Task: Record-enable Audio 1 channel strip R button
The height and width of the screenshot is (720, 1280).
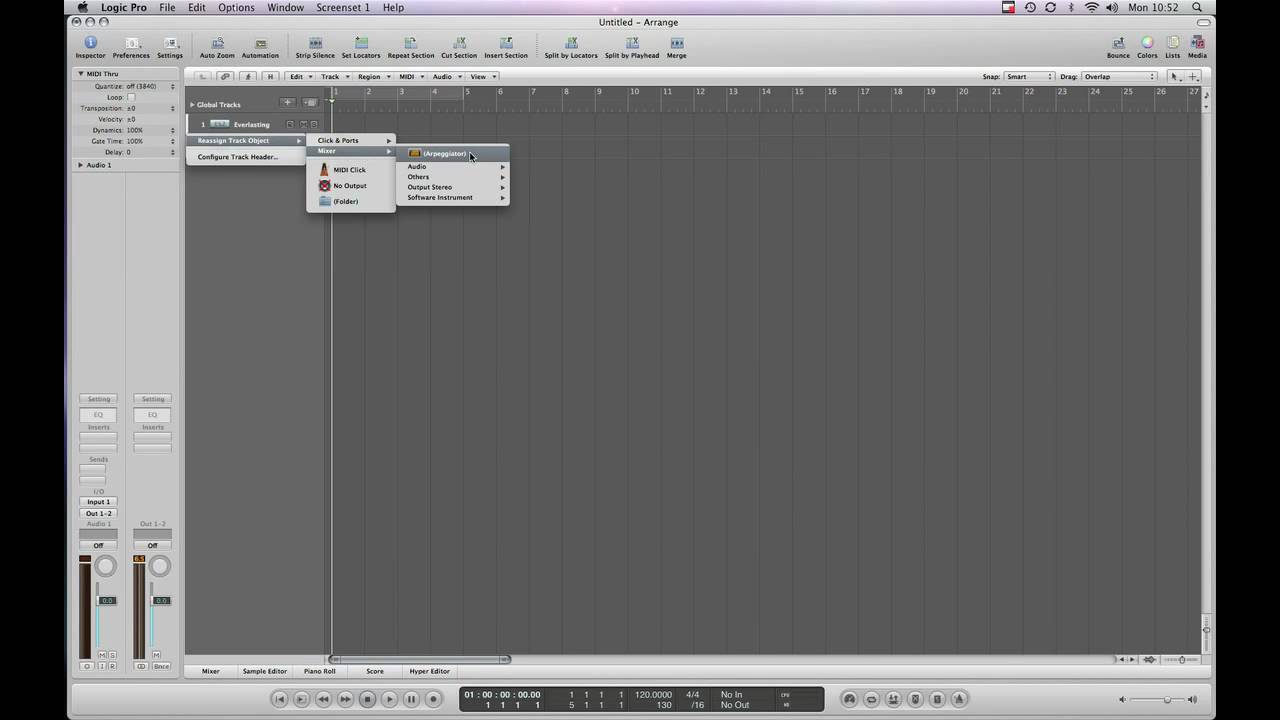Action: 112,666
